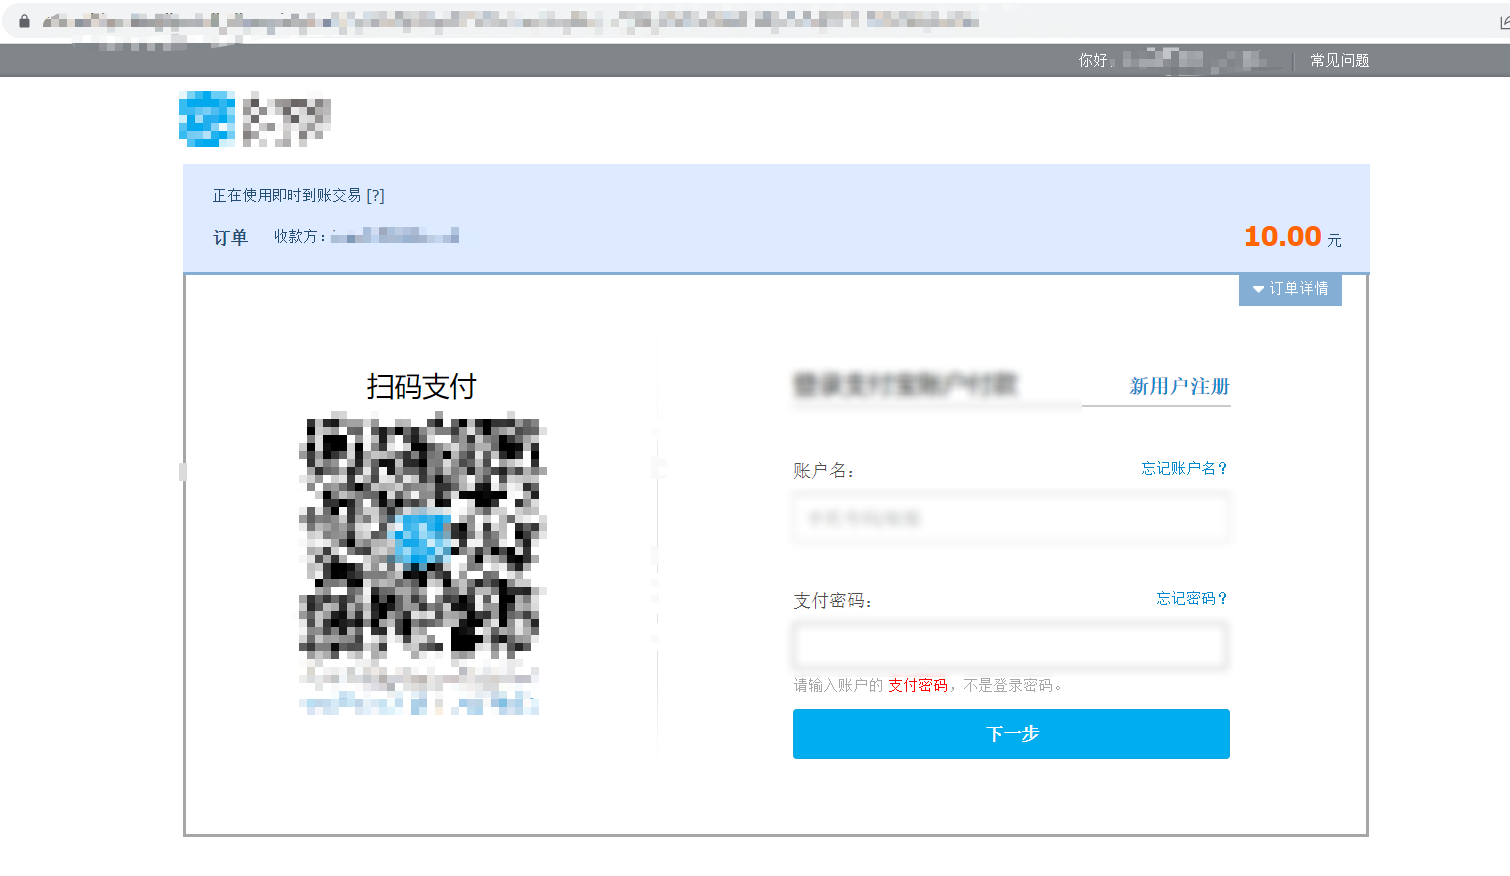
Task: Open the 常见问题 help link
Action: (1339, 60)
